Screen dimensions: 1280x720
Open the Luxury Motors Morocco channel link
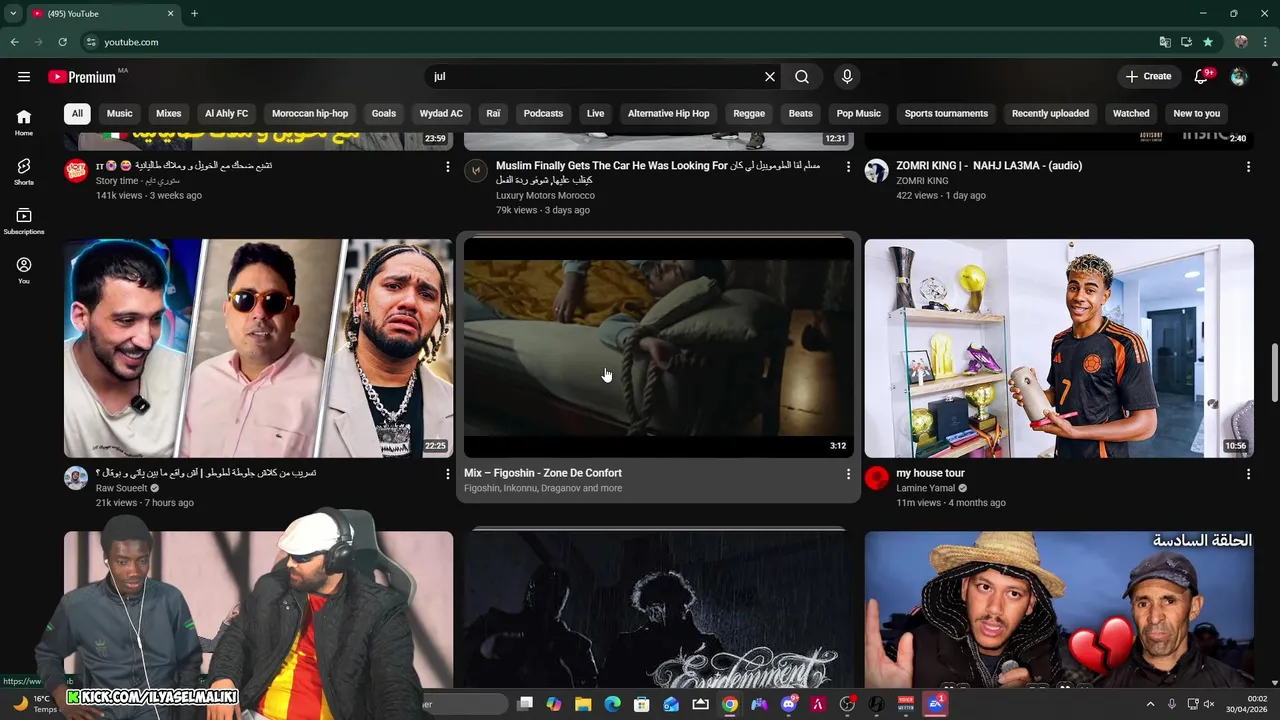pos(545,195)
